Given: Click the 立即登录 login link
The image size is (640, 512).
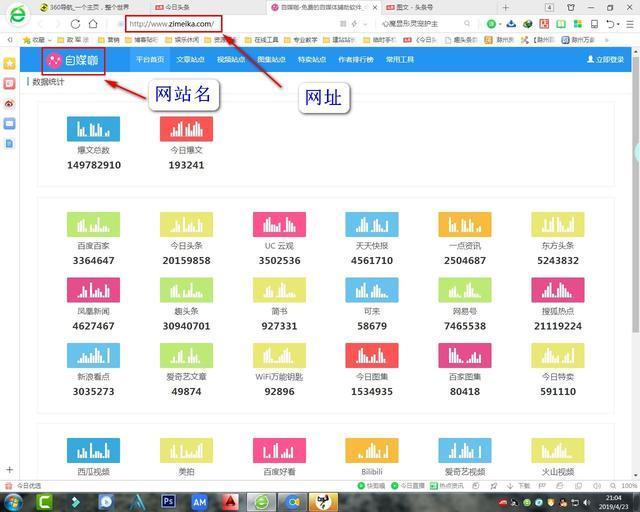Looking at the screenshot, I should pos(606,60).
